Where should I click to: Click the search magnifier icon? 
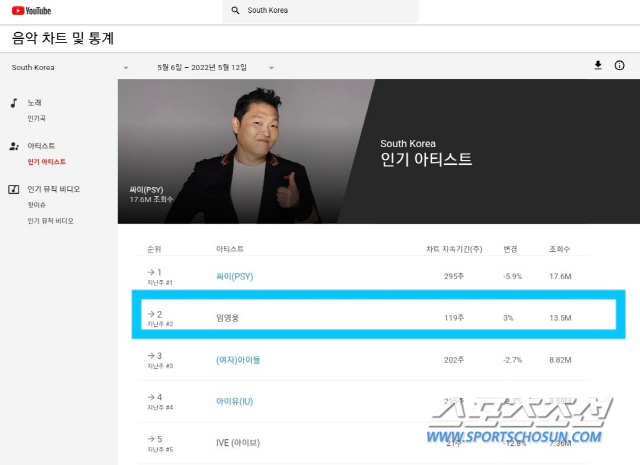[x=235, y=10]
